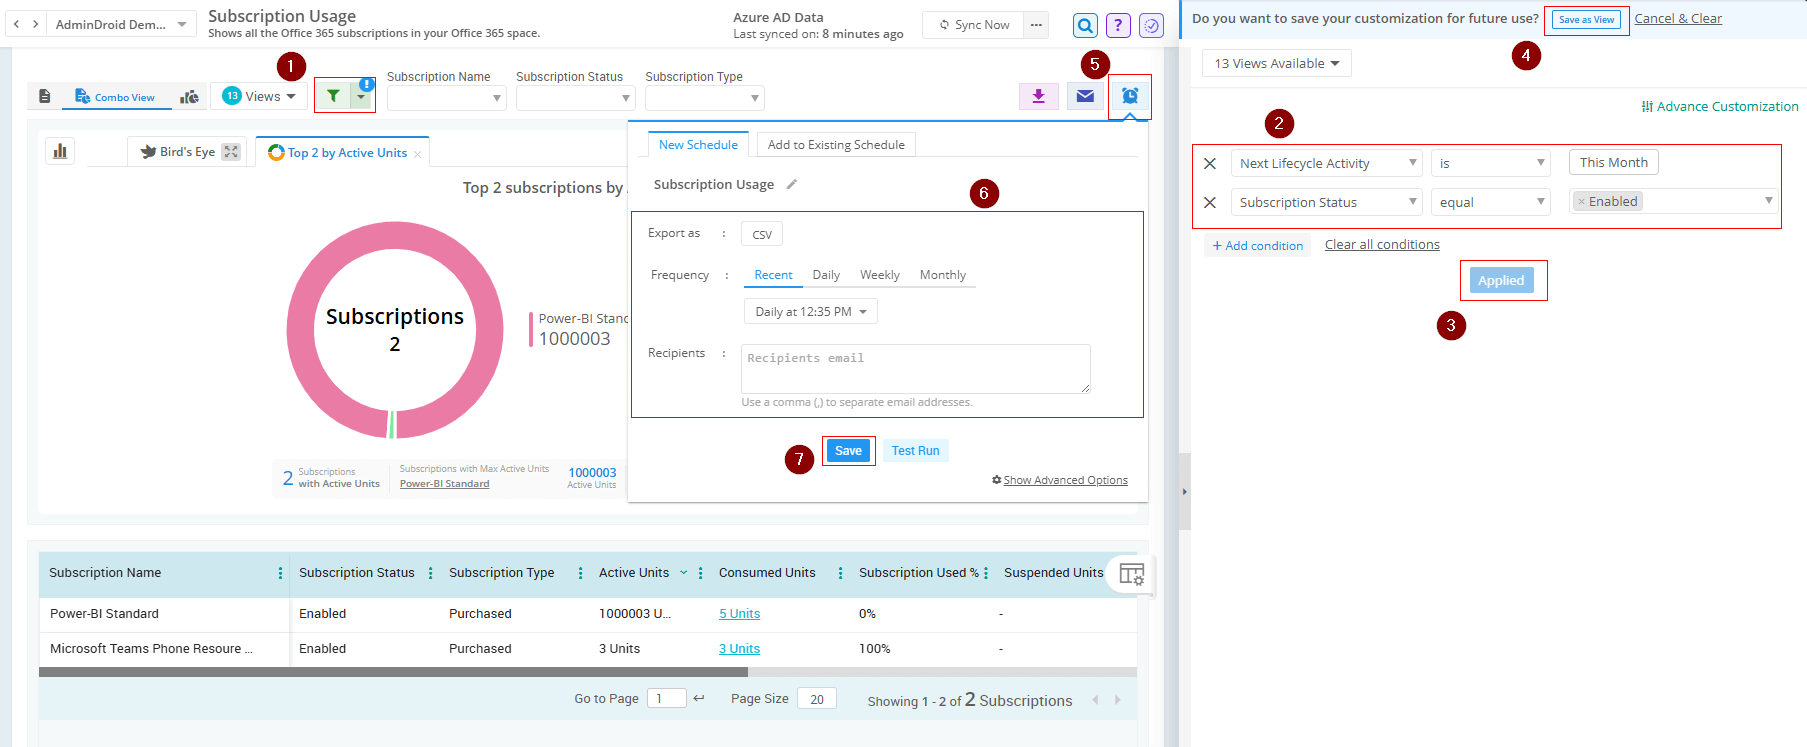Open the Daily at 12:35 PM dropdown
The image size is (1807, 747).
(810, 312)
